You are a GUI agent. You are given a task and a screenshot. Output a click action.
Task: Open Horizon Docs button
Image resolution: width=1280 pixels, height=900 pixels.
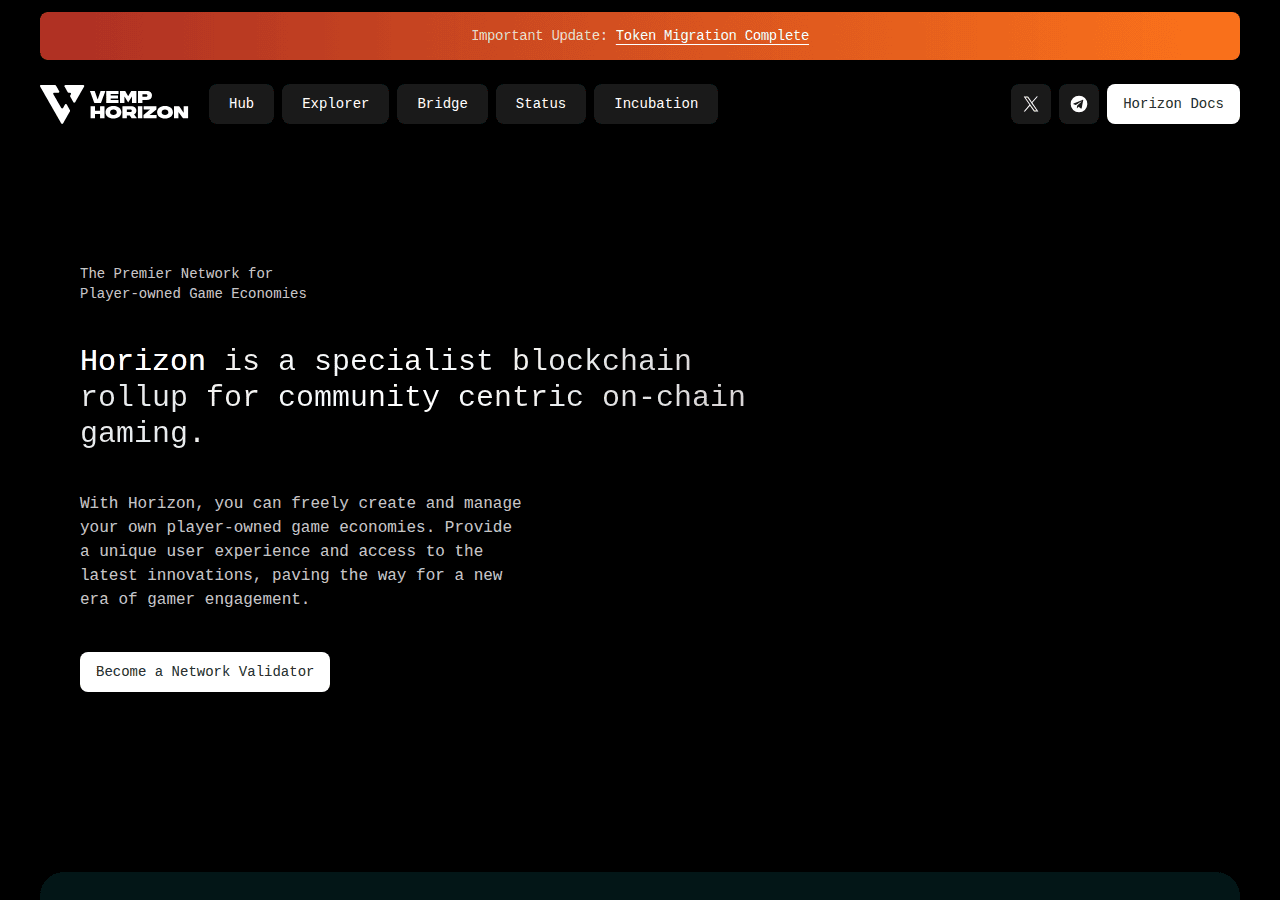point(1173,104)
